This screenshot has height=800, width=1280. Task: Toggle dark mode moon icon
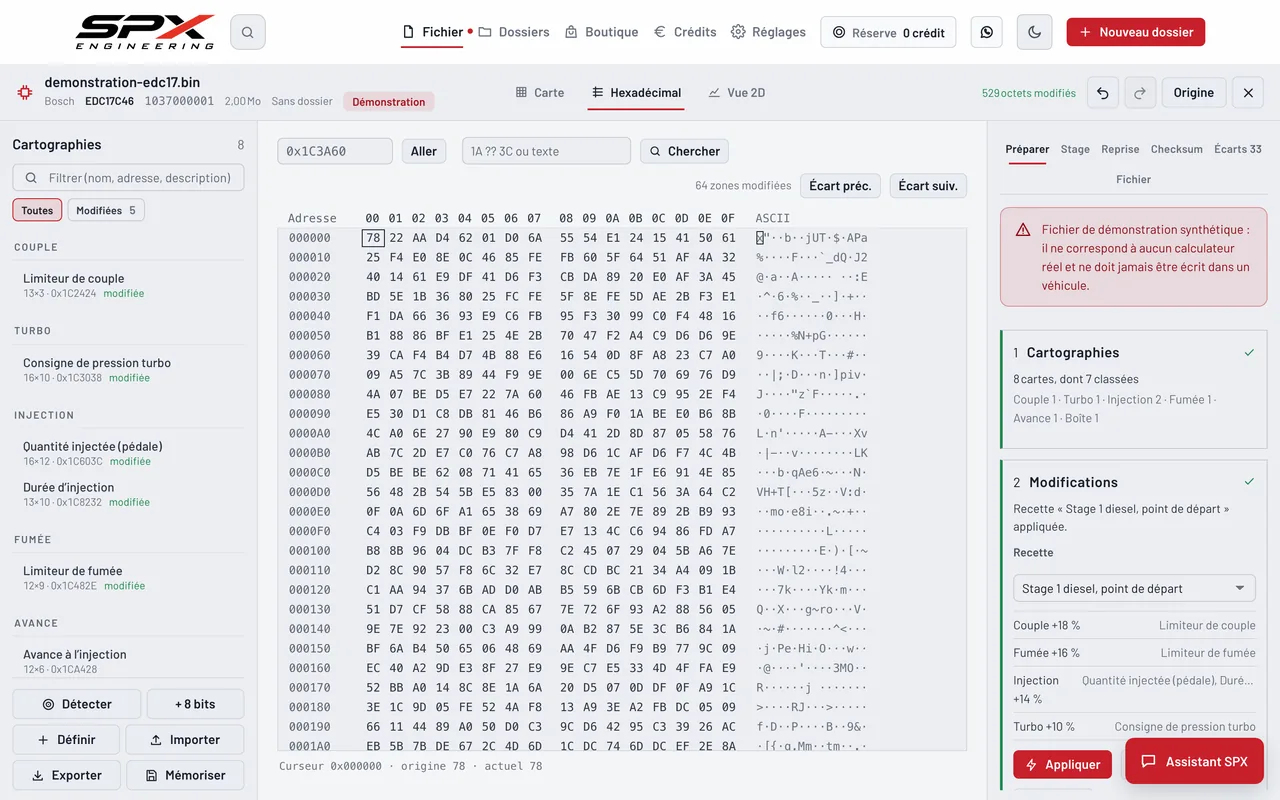click(x=1034, y=32)
